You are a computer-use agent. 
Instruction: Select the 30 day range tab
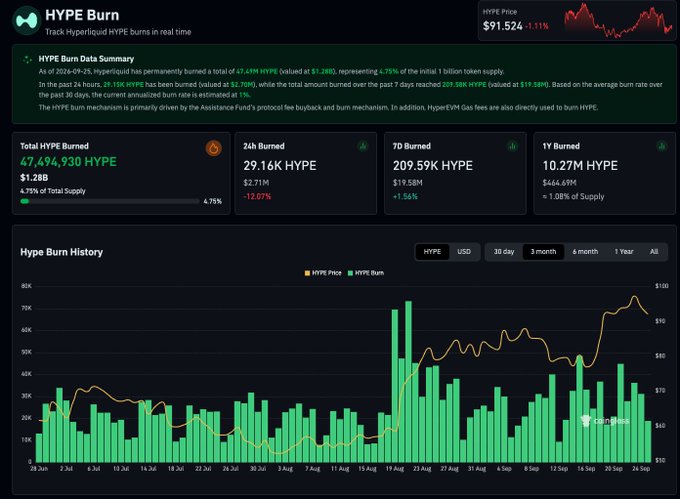[504, 251]
